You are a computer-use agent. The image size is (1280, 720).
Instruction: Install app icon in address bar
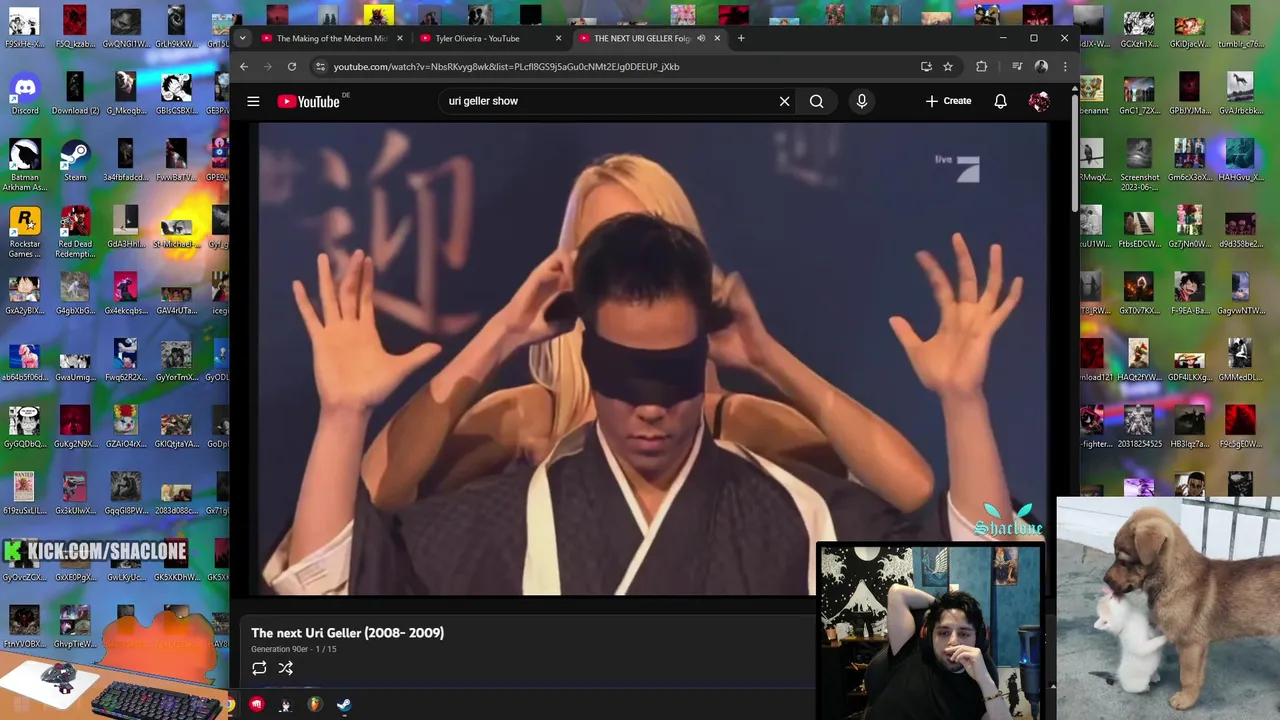pyautogui.click(x=926, y=67)
